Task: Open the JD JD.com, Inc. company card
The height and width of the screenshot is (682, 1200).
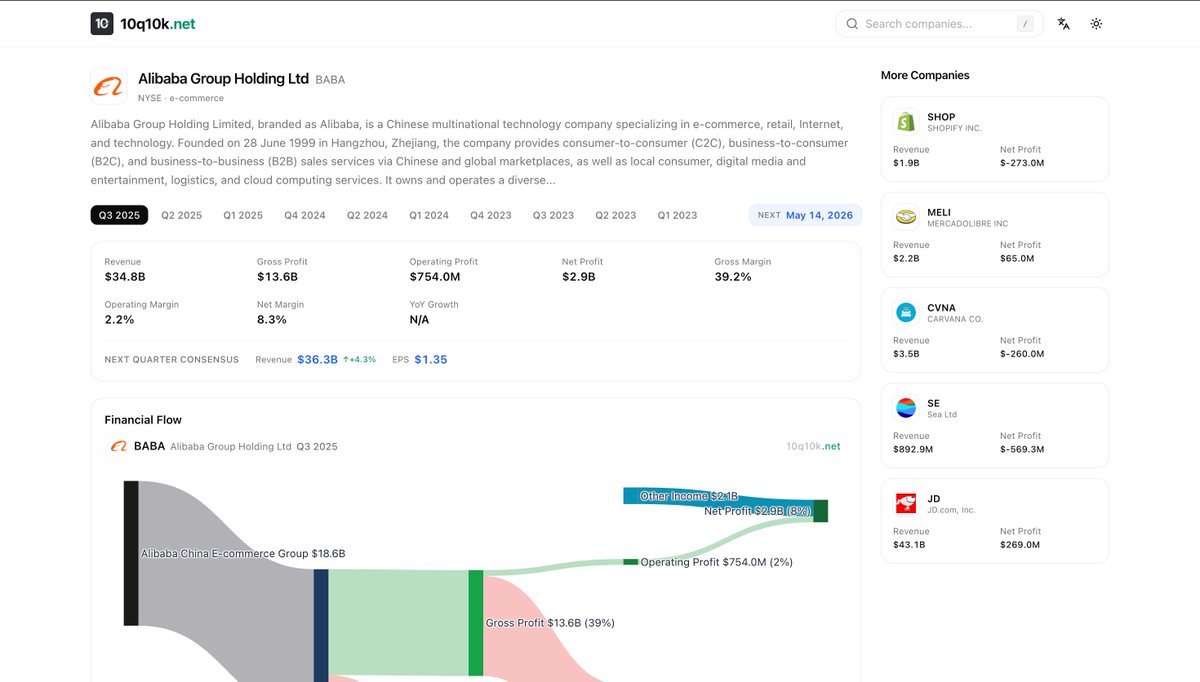Action: click(x=995, y=521)
